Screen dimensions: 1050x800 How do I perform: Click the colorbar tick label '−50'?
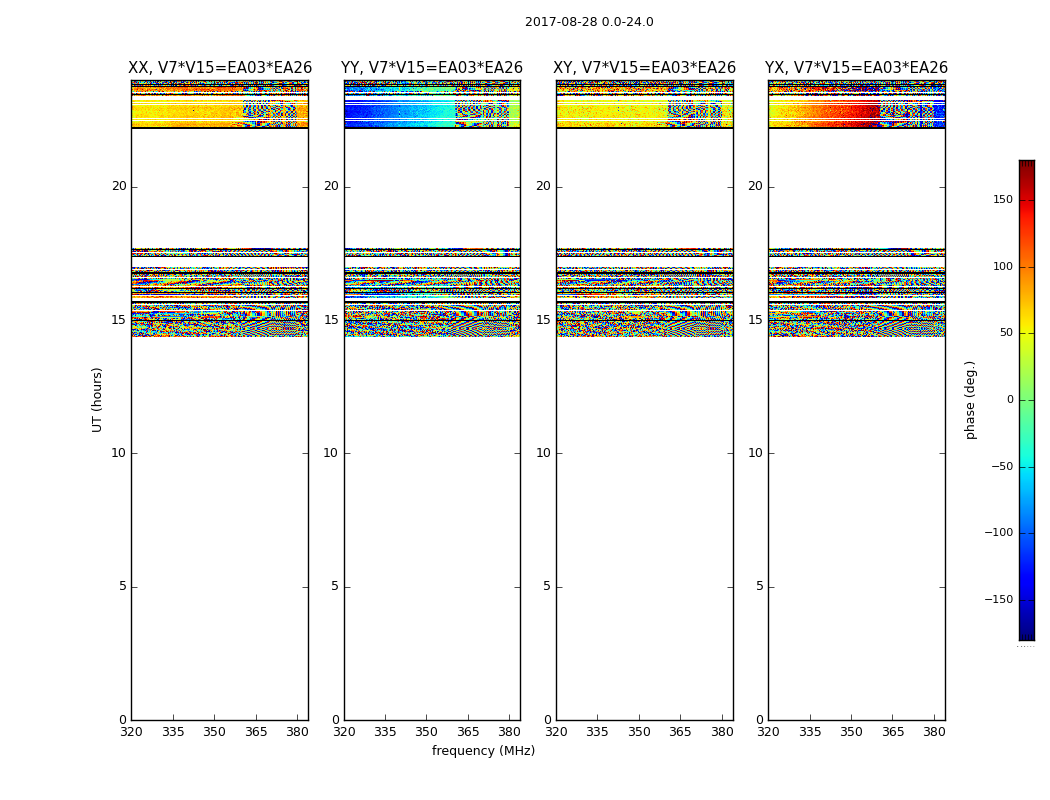[x=1002, y=466]
